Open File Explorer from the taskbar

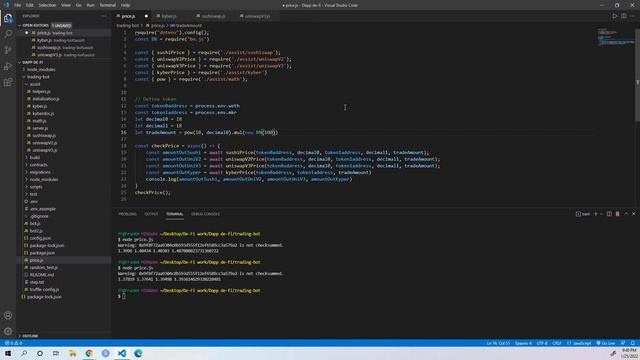point(73,353)
